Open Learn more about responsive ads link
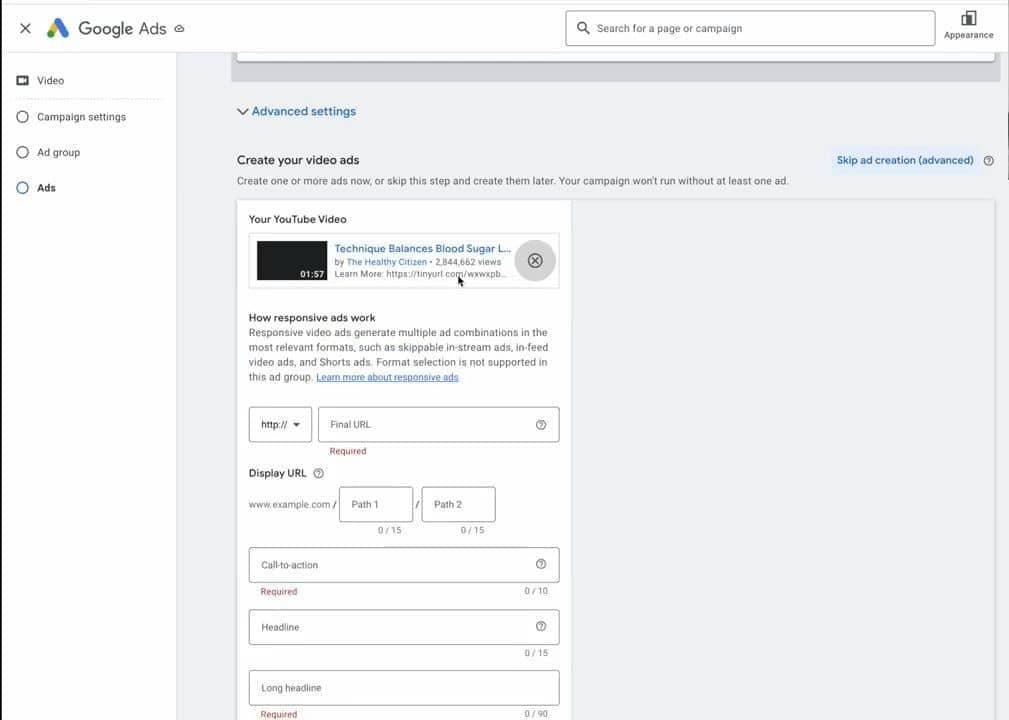The image size is (1009, 720). click(x=387, y=377)
